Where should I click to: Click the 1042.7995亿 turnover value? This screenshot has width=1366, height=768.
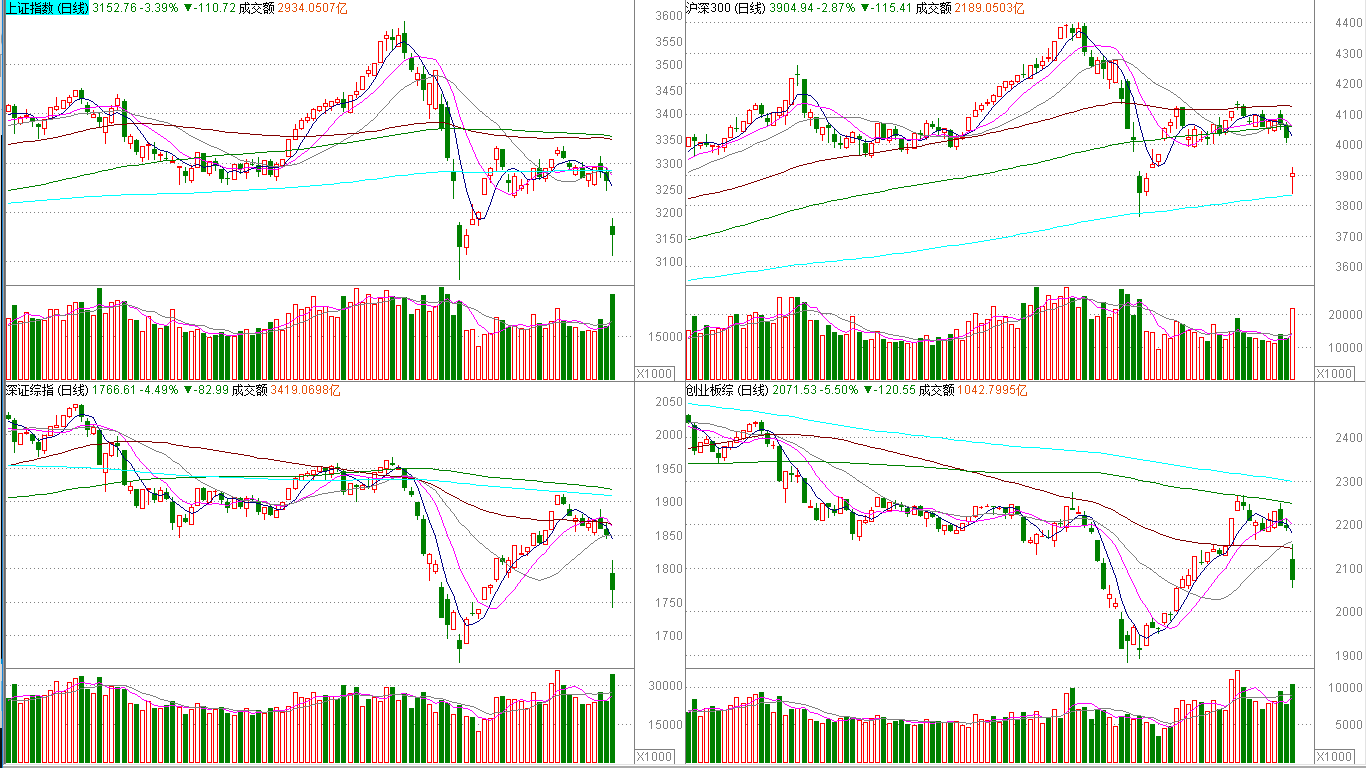point(992,390)
